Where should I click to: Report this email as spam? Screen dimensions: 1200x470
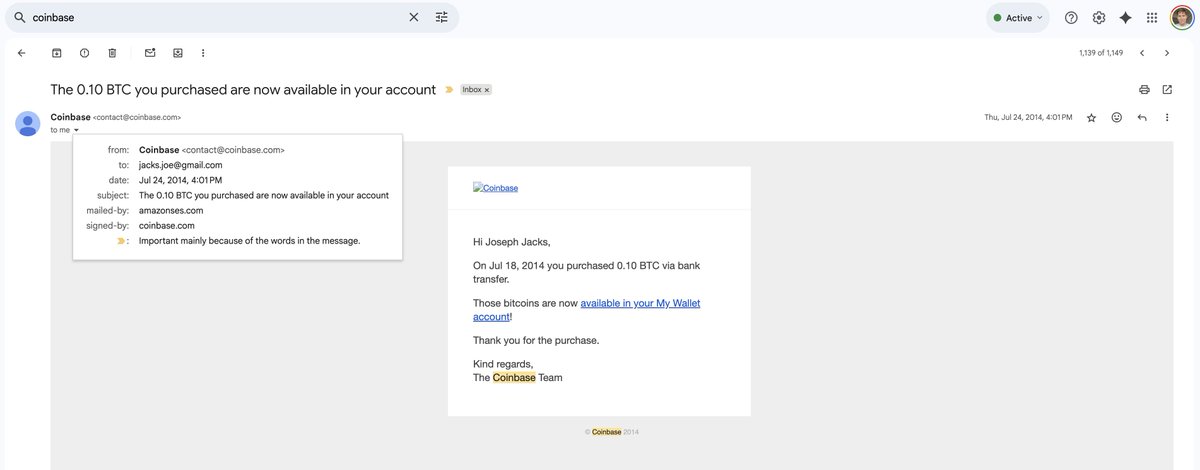85,53
